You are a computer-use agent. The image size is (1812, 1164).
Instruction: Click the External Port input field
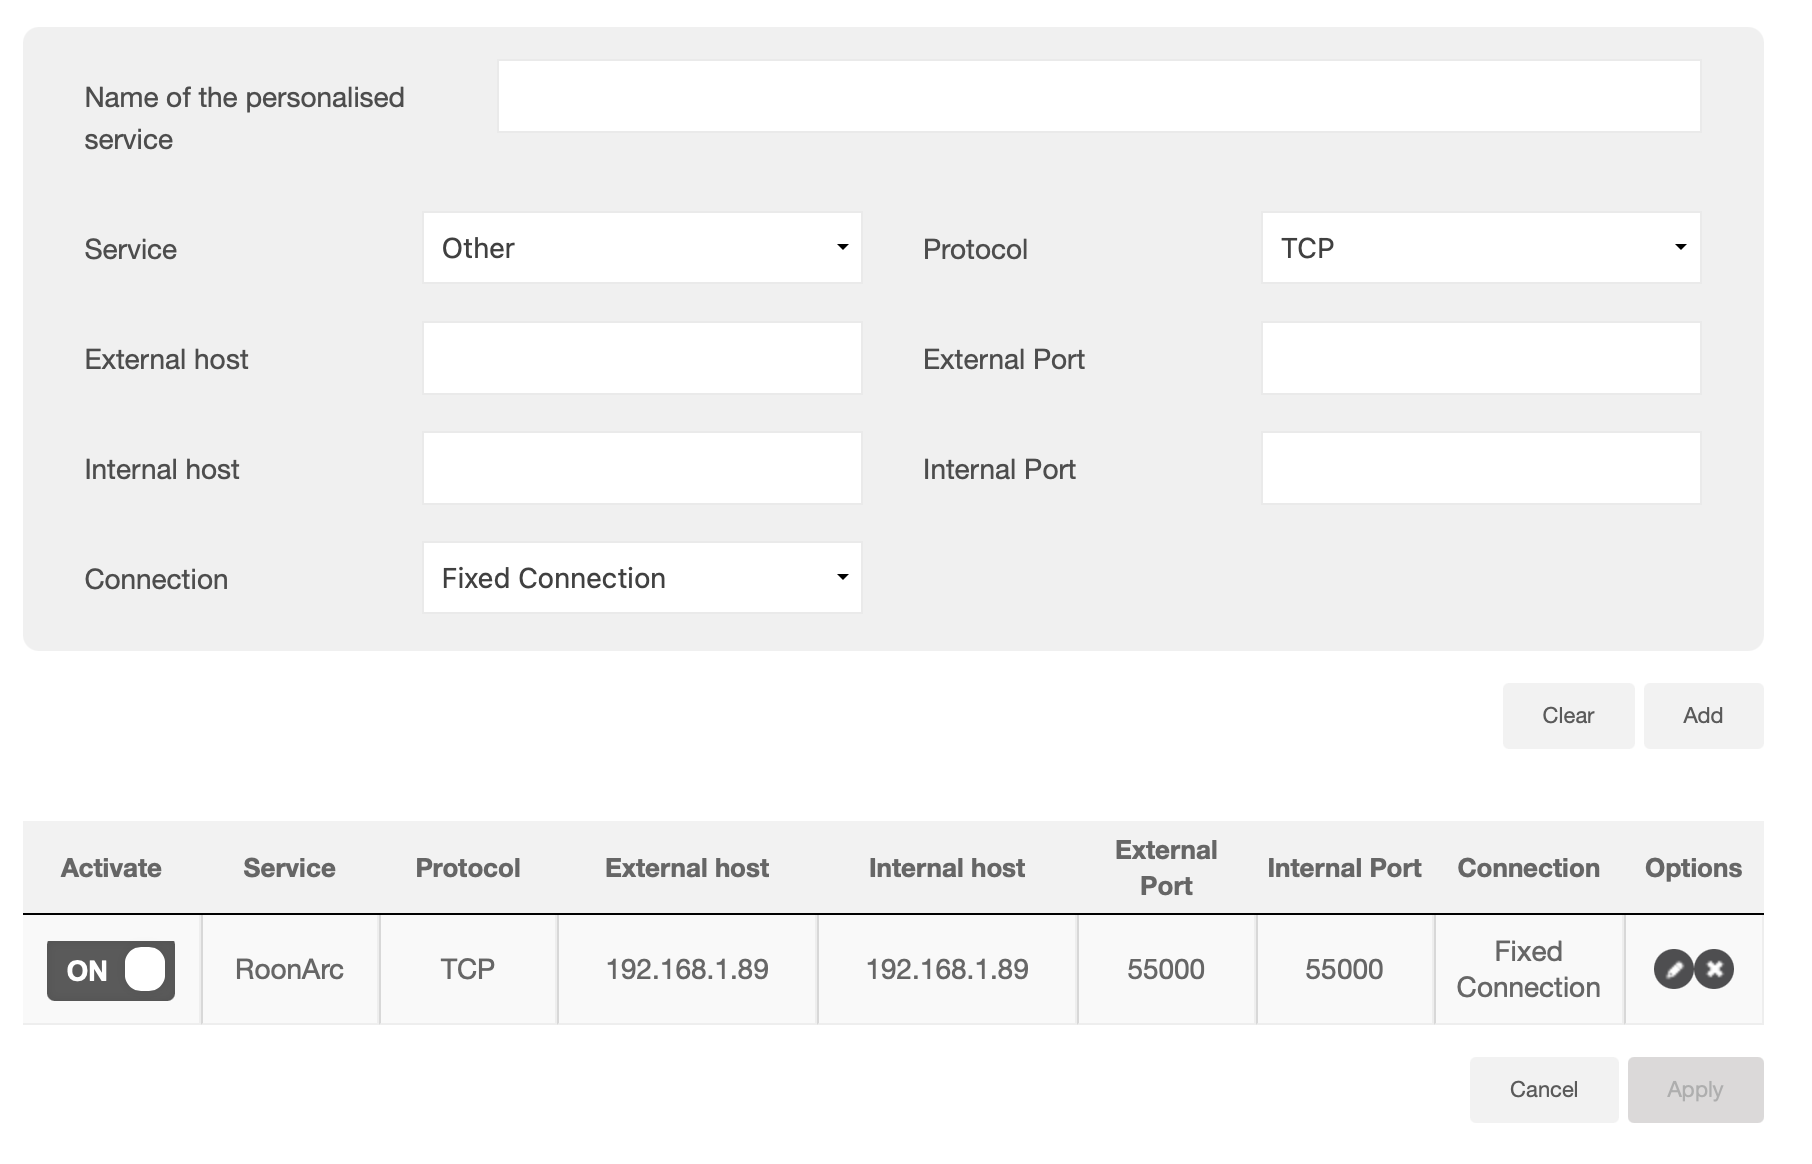[1480, 357]
